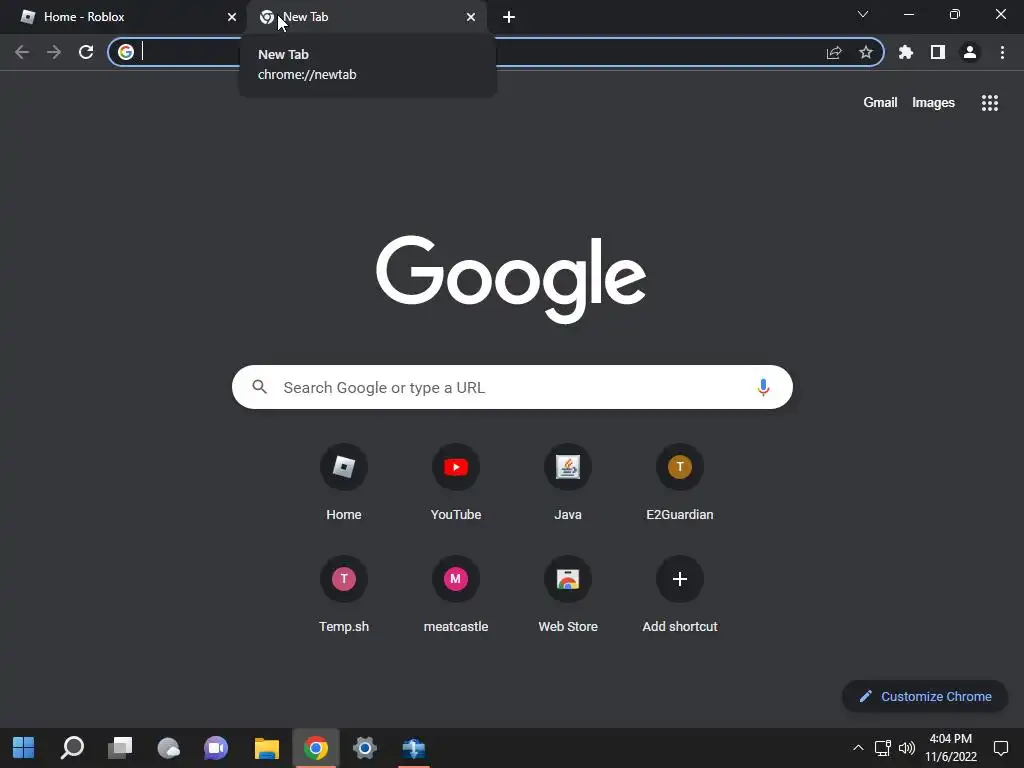Viewport: 1024px width, 768px height.
Task: Open the Java shortcut
Action: tap(568, 483)
